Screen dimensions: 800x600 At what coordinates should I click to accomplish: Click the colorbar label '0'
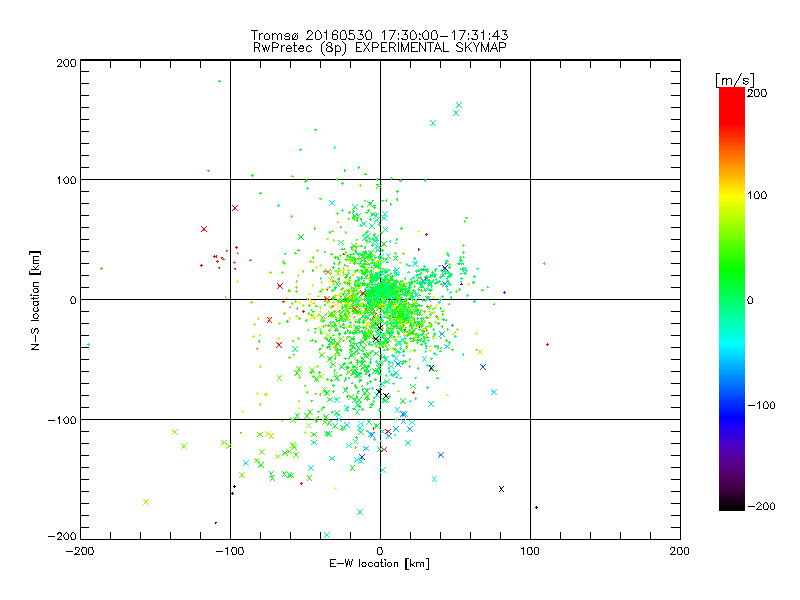[750, 300]
